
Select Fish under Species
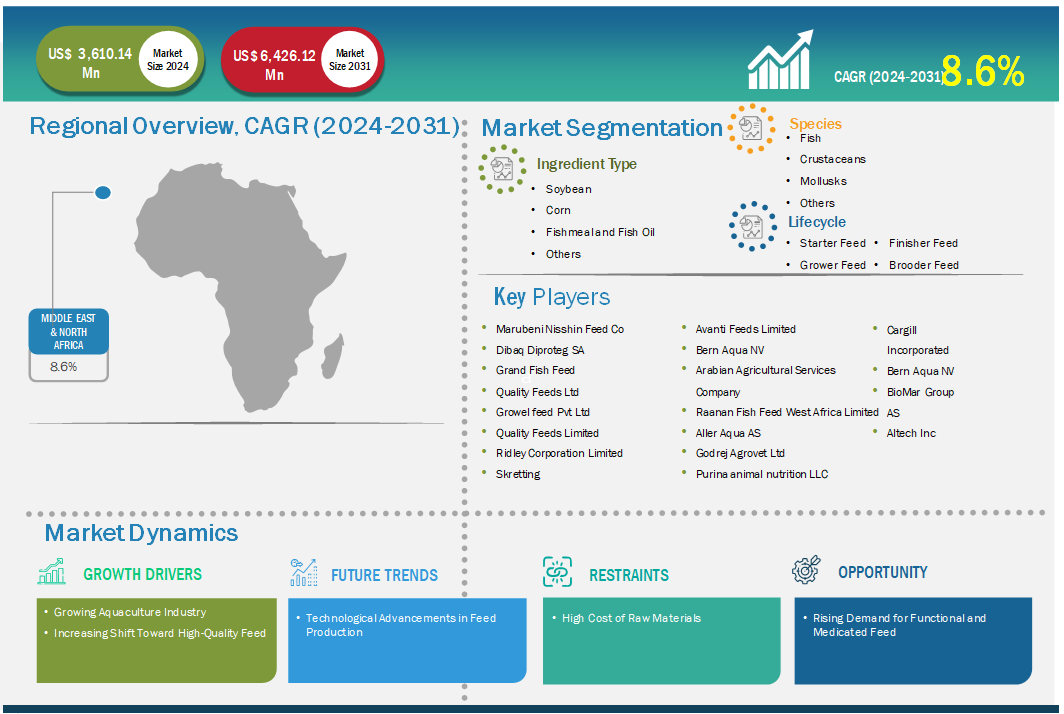tap(810, 138)
